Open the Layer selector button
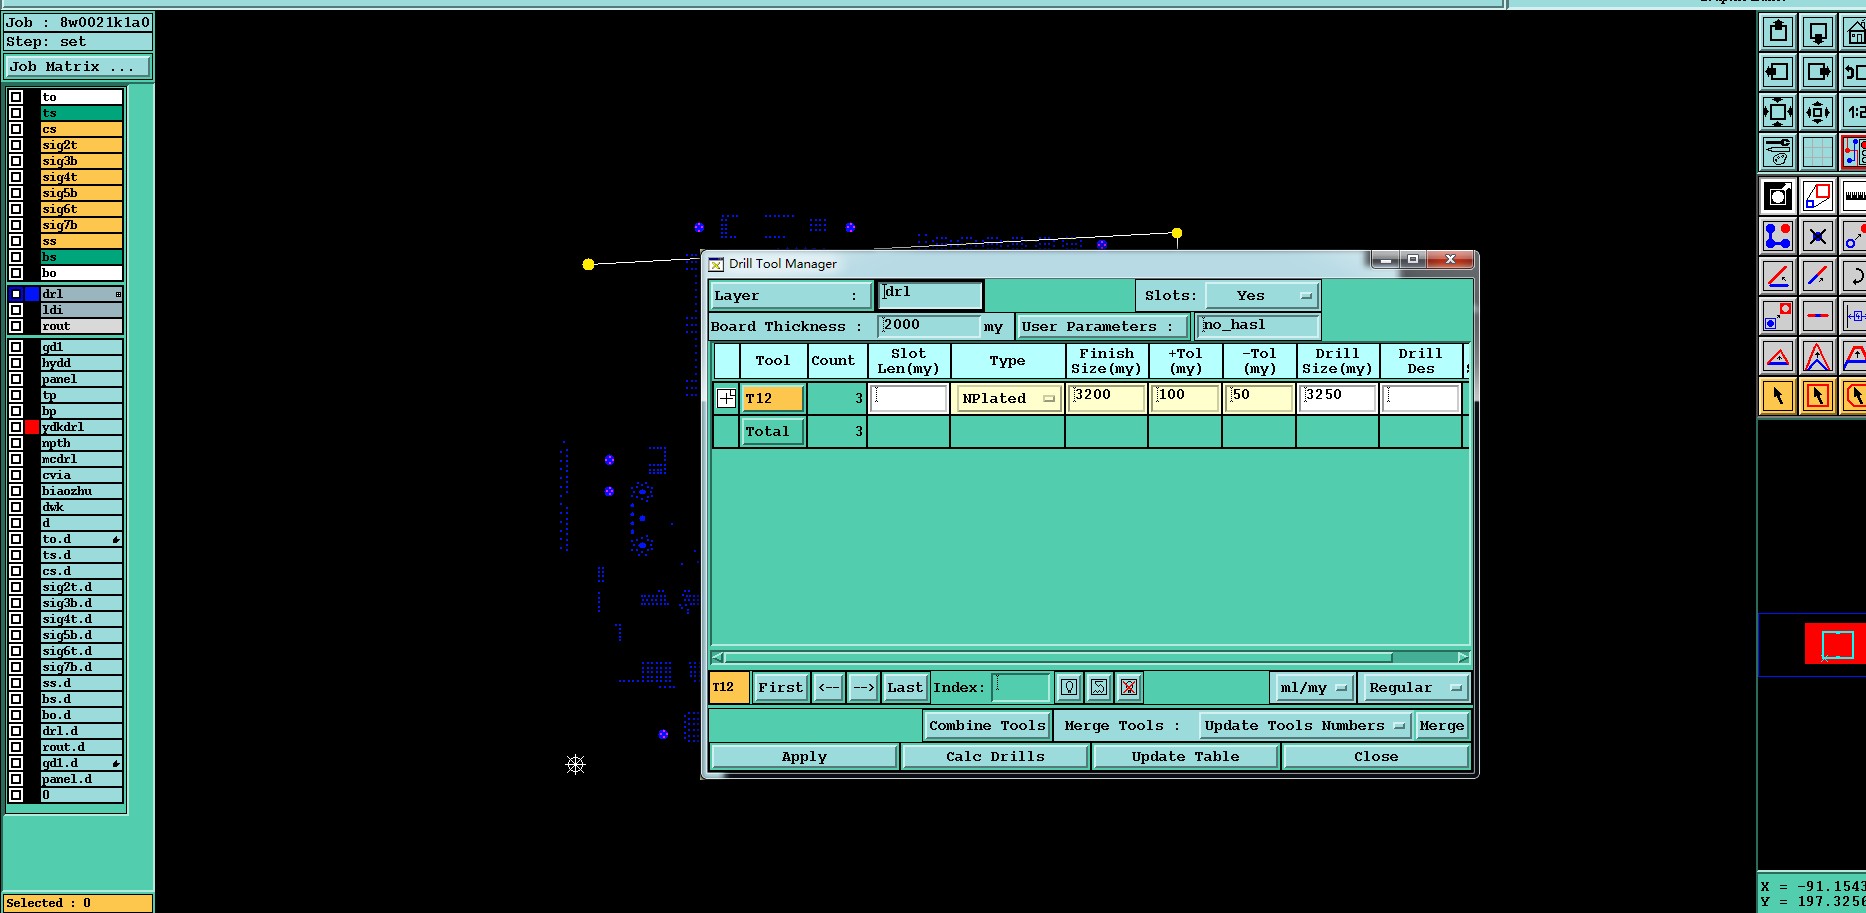The width and height of the screenshot is (1866, 913). click(x=790, y=296)
